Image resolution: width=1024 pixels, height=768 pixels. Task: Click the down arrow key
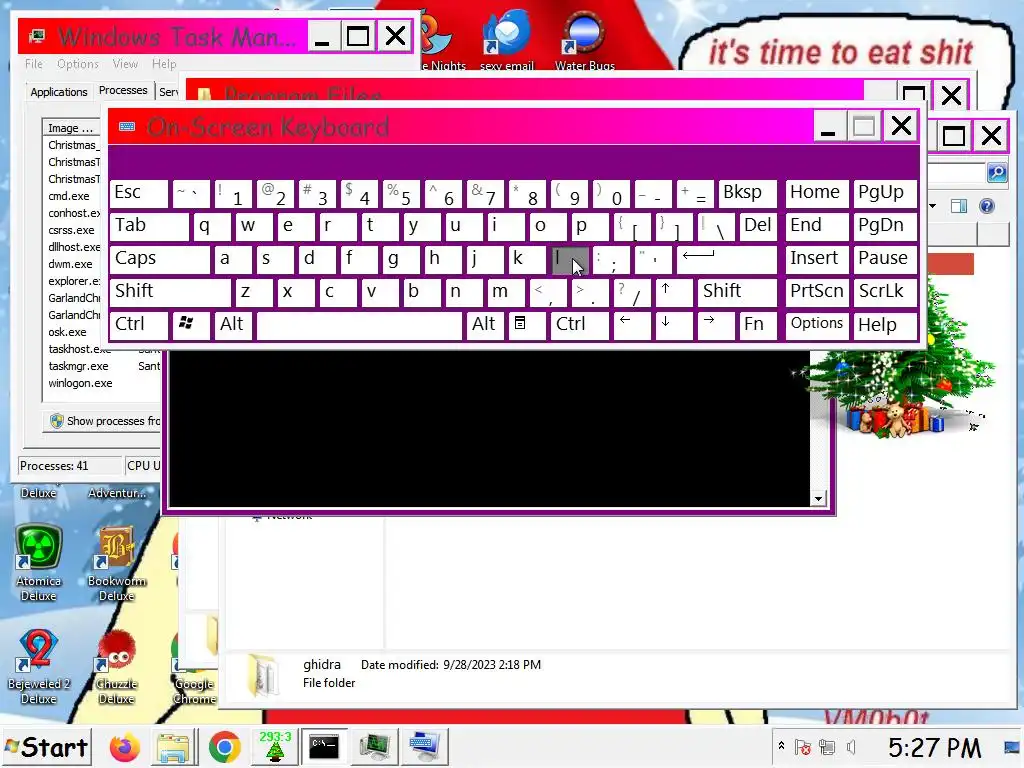[x=673, y=325]
